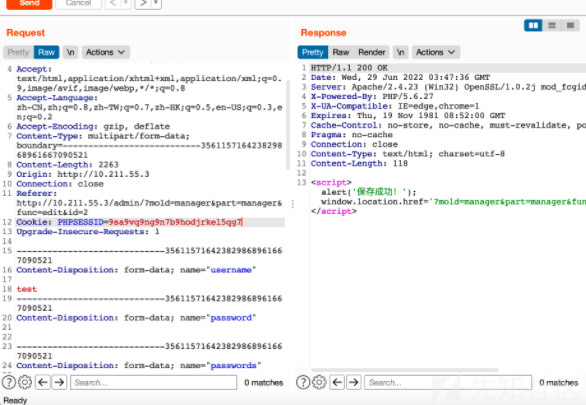The height and width of the screenshot is (405, 586).
Task: Click the Date header in Response
Action: tap(400, 78)
